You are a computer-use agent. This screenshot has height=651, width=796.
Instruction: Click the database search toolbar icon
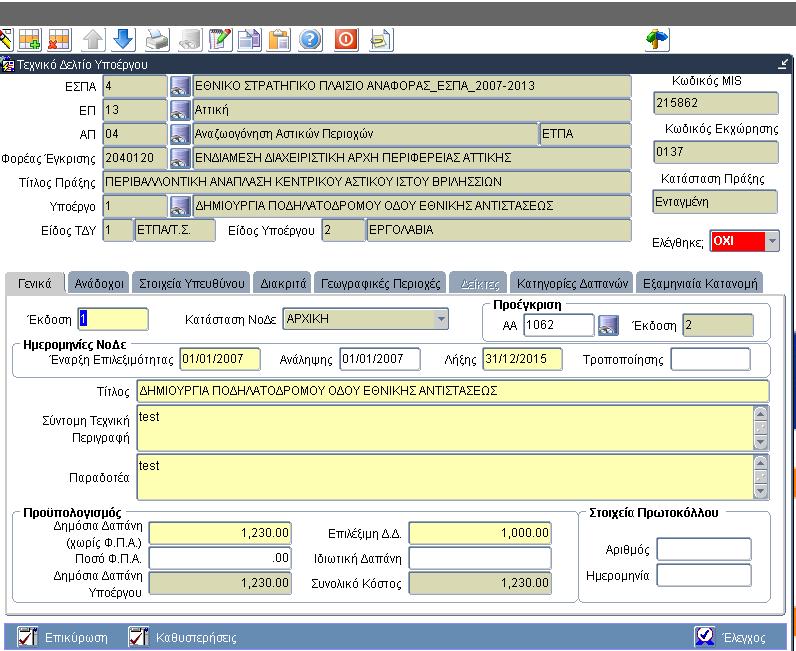[190, 40]
